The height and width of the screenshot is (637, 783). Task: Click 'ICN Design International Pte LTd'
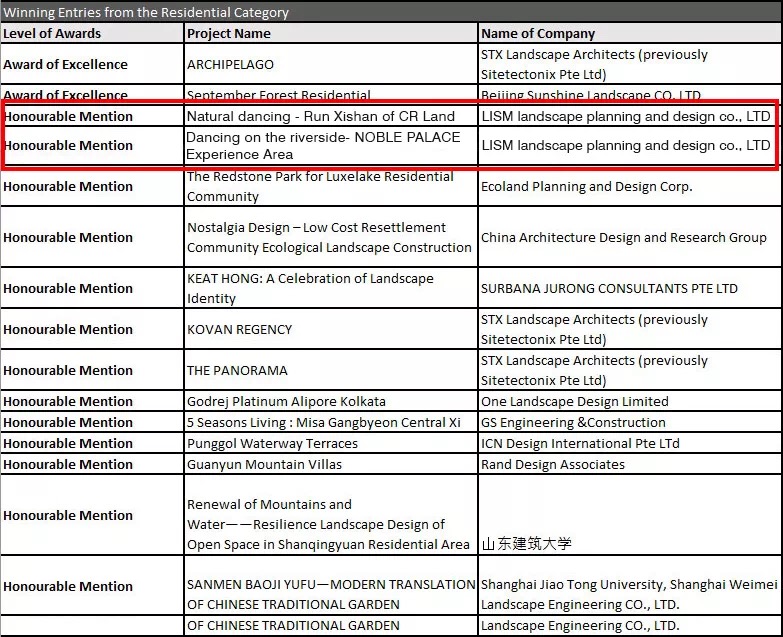click(580, 443)
